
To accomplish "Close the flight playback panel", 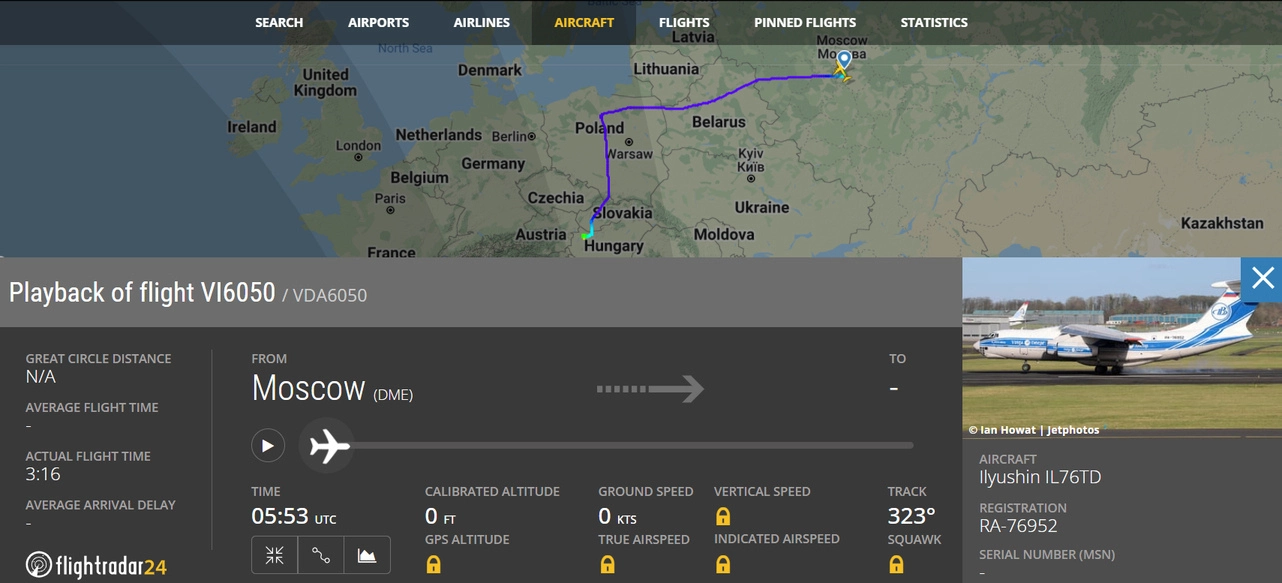I will (1262, 278).
